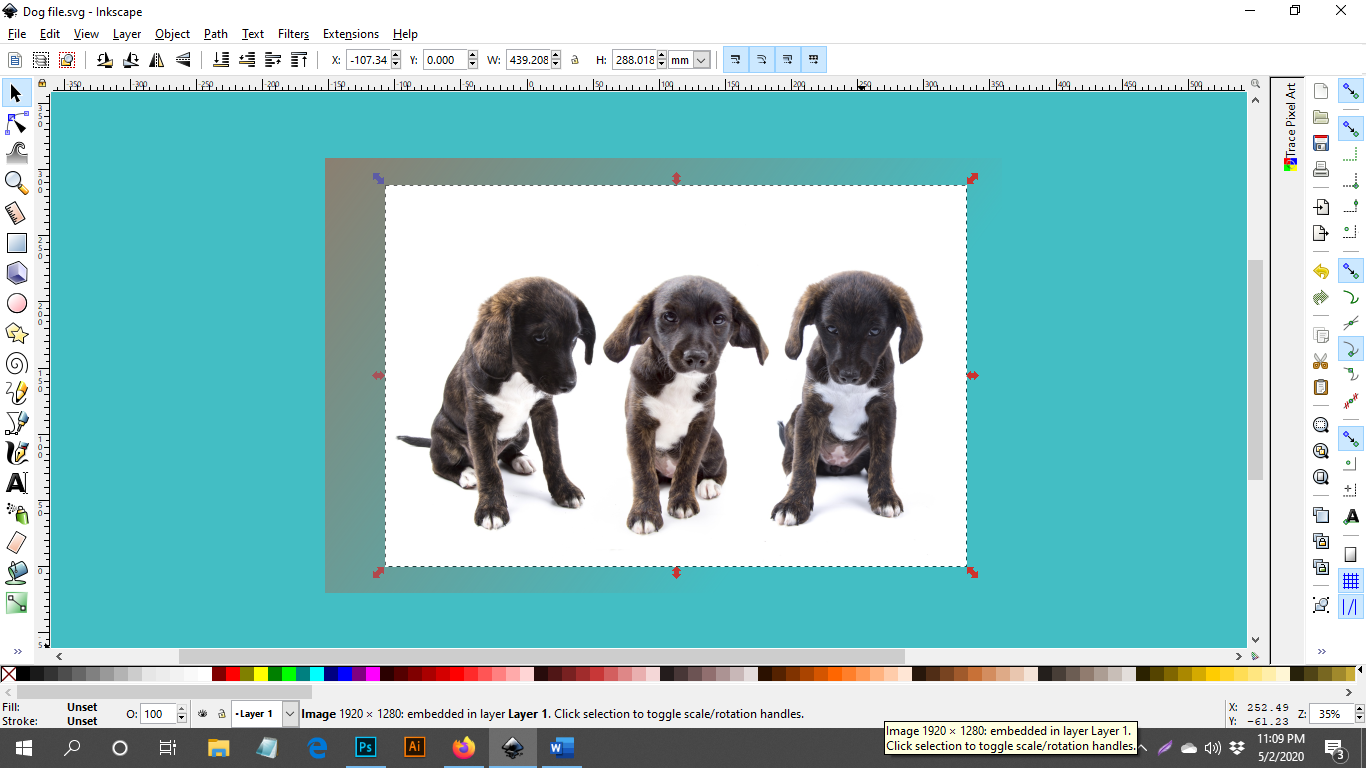Toggle the width/height lock ratio
1366x768 pixels.
pos(575,60)
